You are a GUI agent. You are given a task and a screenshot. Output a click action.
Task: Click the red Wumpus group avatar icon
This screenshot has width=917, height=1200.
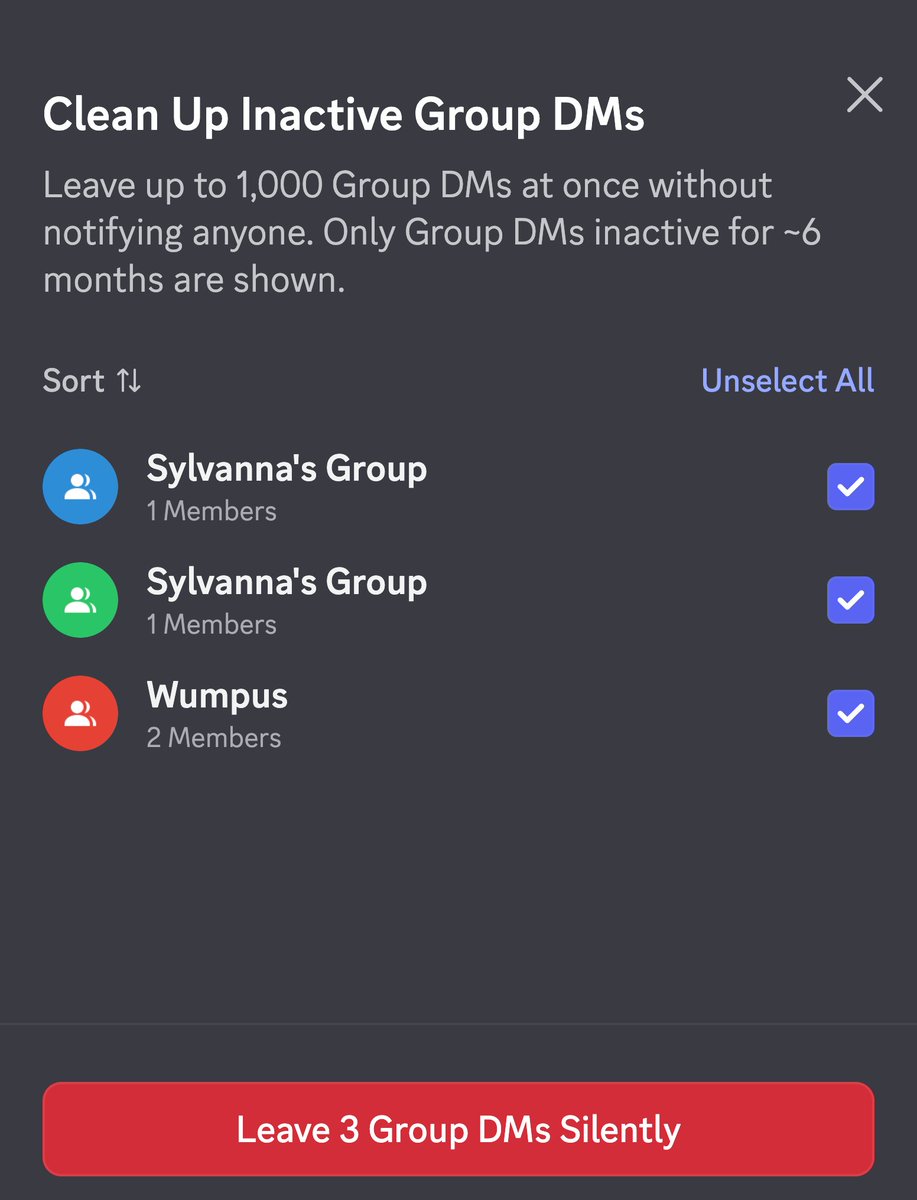click(x=80, y=713)
